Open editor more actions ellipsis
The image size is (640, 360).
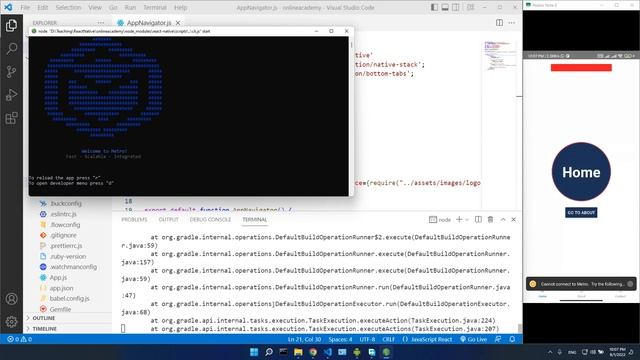[512, 23]
